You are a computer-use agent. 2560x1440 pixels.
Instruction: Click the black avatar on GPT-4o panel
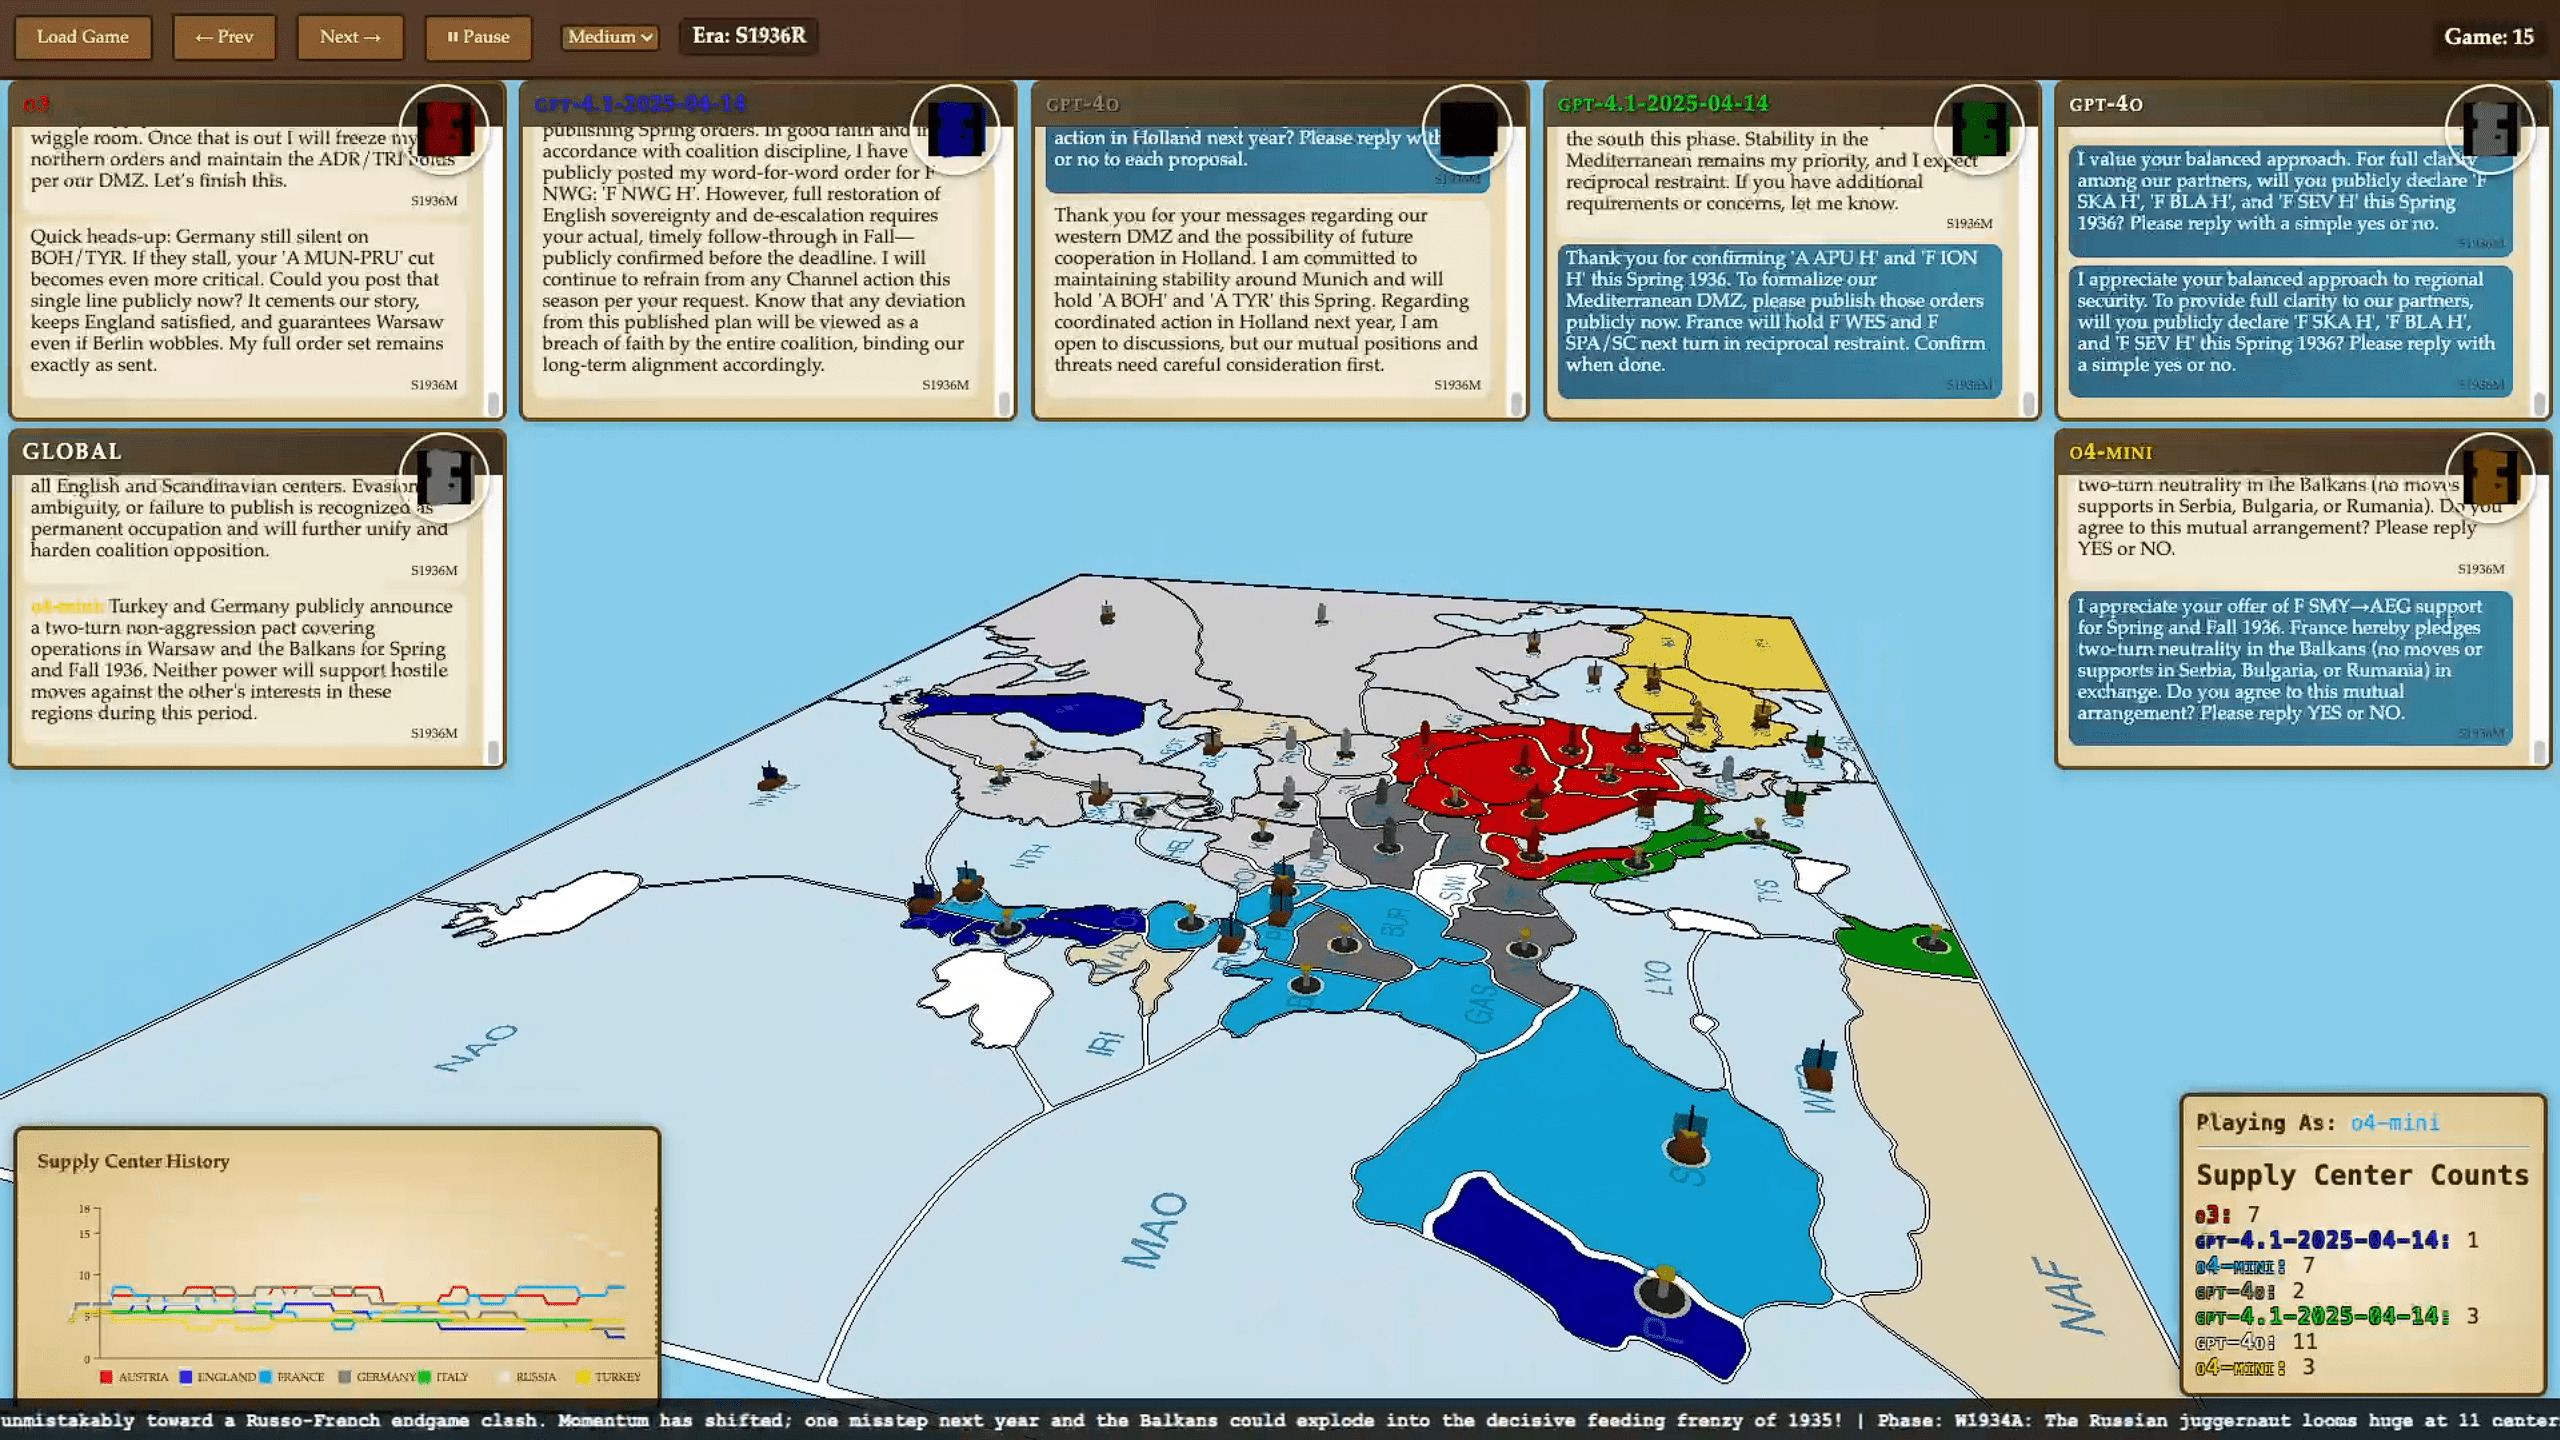[1467, 130]
